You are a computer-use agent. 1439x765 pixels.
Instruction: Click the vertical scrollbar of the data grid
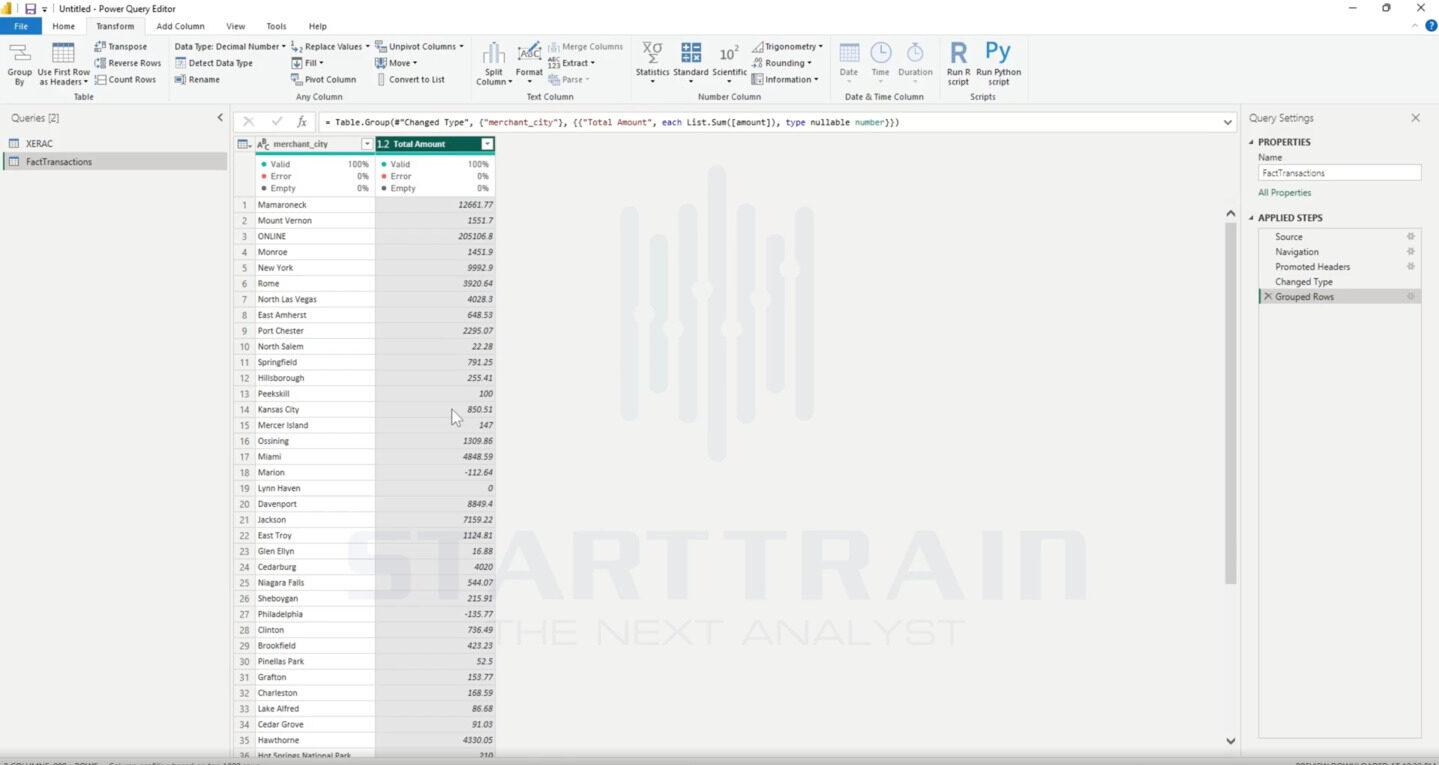click(x=1230, y=402)
